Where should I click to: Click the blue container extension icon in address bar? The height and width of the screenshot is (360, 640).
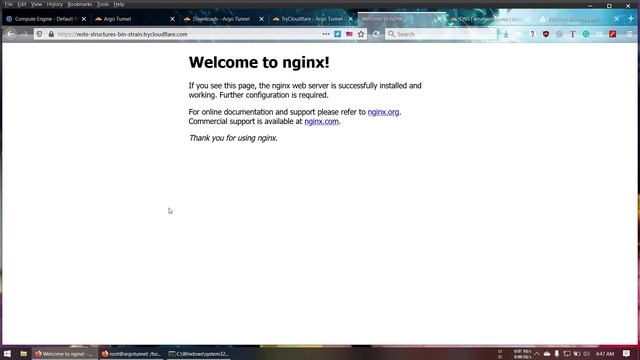pos(338,34)
